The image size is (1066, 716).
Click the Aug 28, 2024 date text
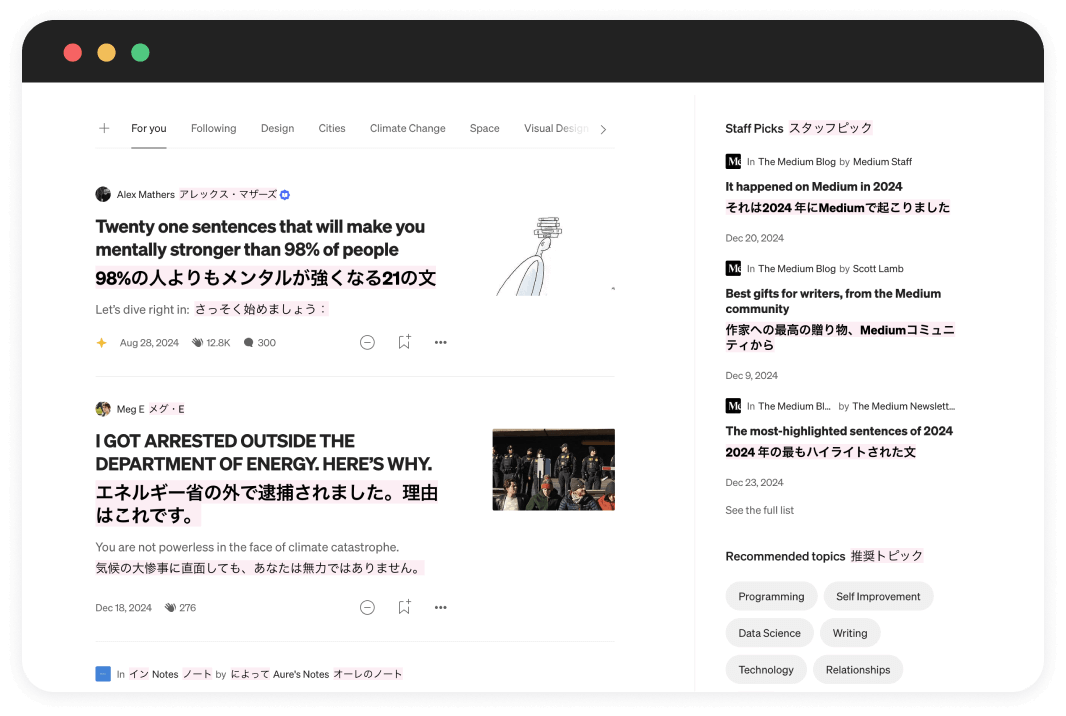[149, 343]
